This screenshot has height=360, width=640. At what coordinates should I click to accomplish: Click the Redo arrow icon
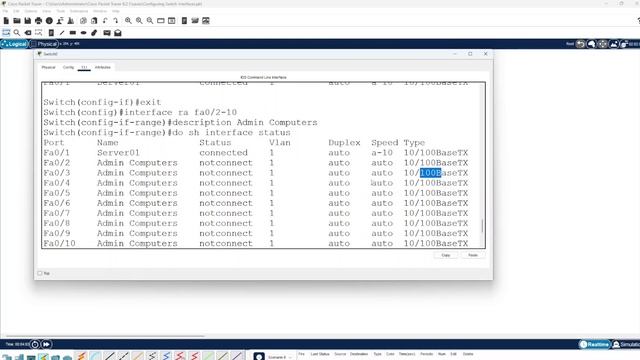coord(116,21)
